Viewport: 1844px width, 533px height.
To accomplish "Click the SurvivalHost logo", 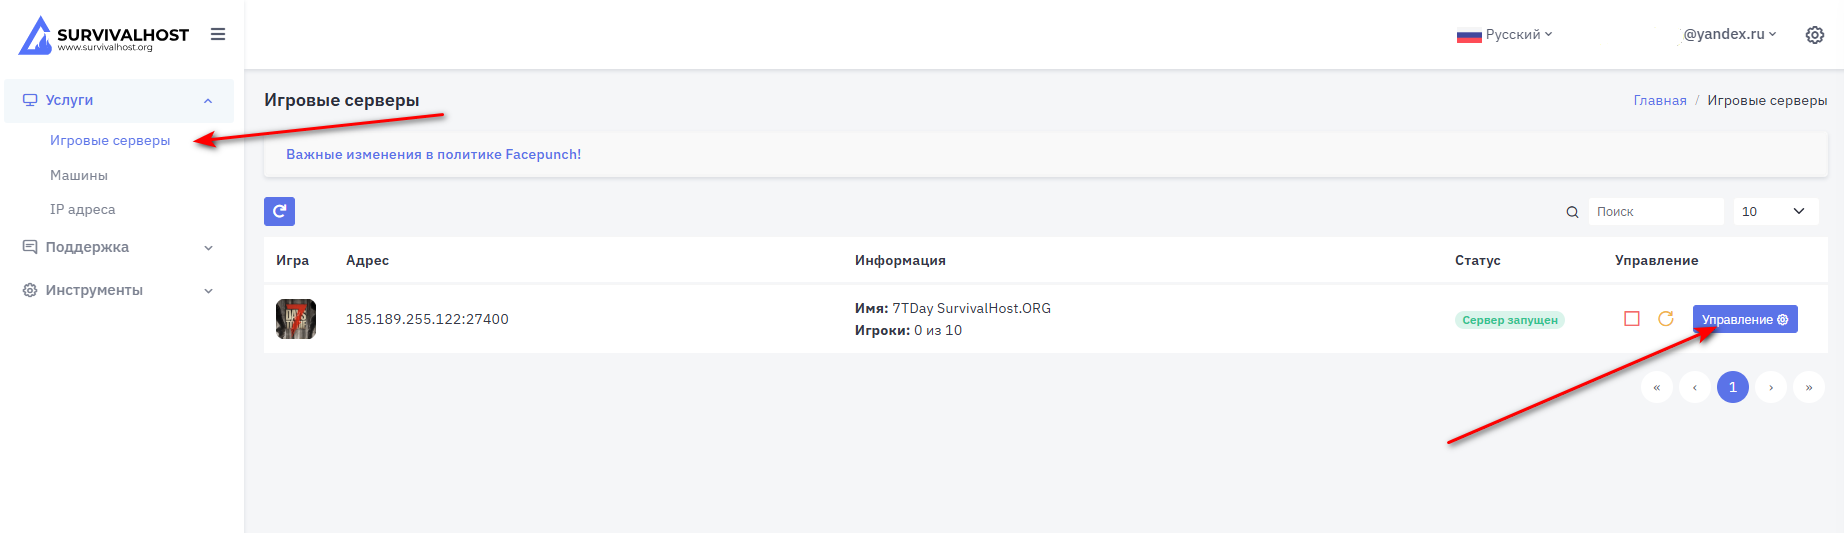I will point(103,35).
